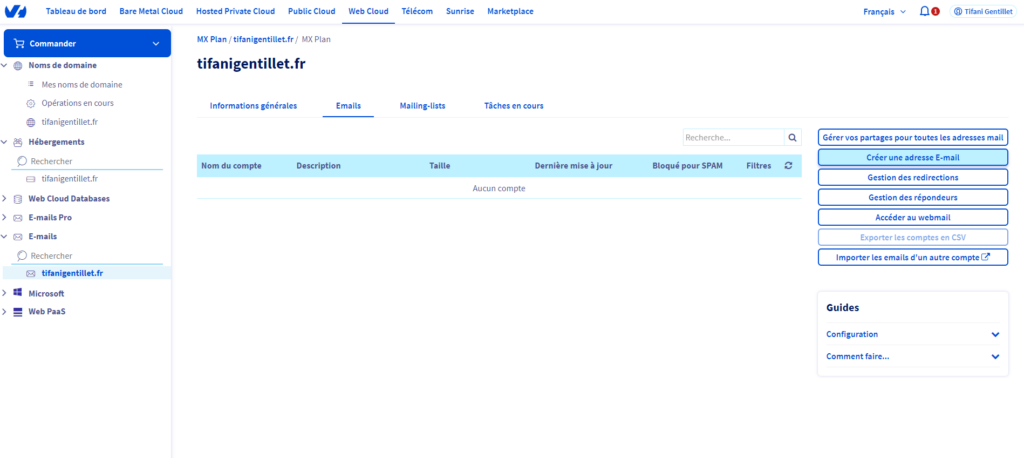Viewport: 1024px width, 458px height.
Task: Open Opérations en cours in sidebar
Action: click(75, 103)
